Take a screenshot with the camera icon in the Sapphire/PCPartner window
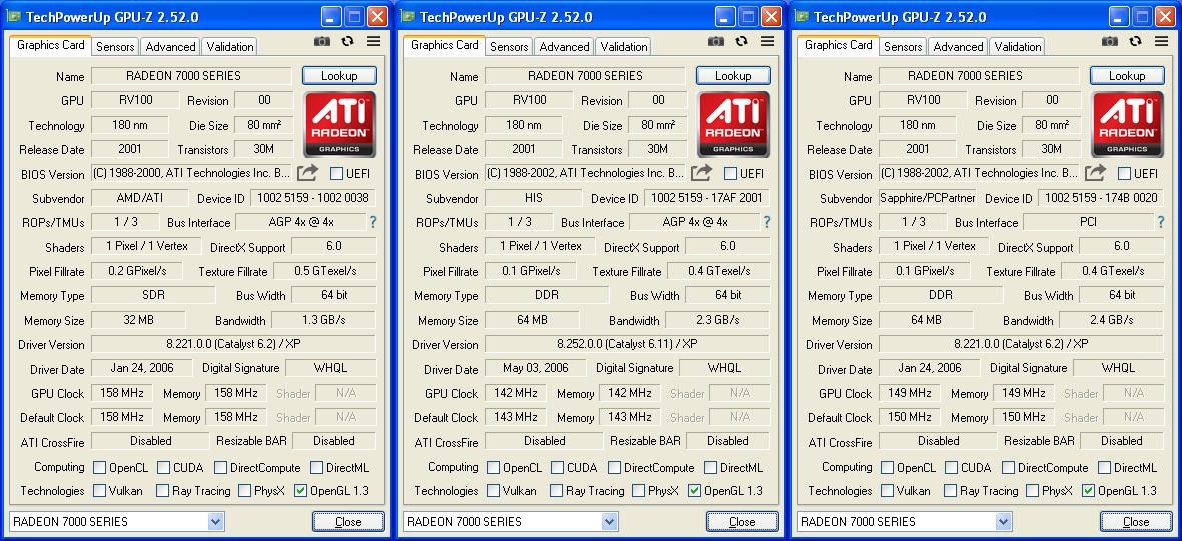Viewport: 1182px width, 541px height. tap(1110, 41)
